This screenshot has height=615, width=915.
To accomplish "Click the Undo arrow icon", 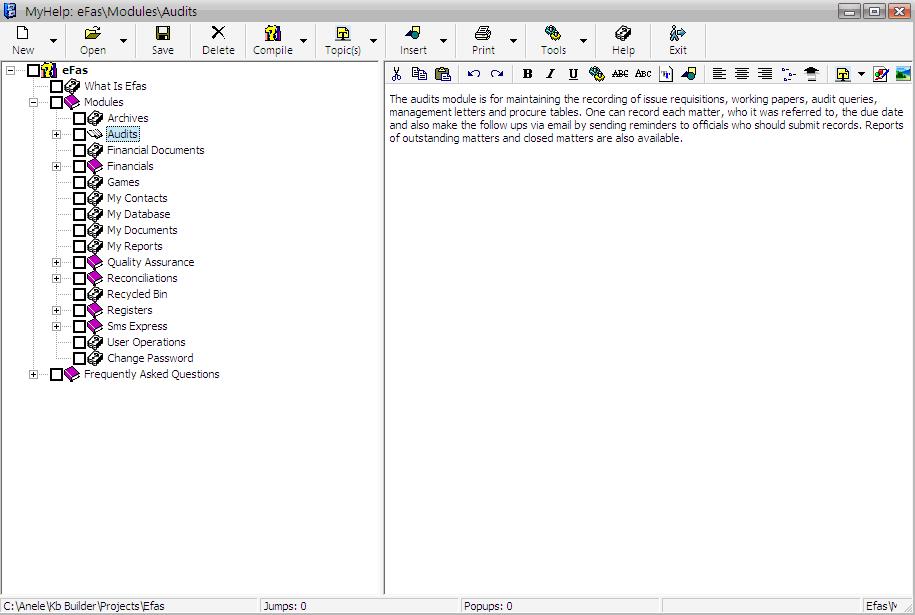I will [x=474, y=74].
